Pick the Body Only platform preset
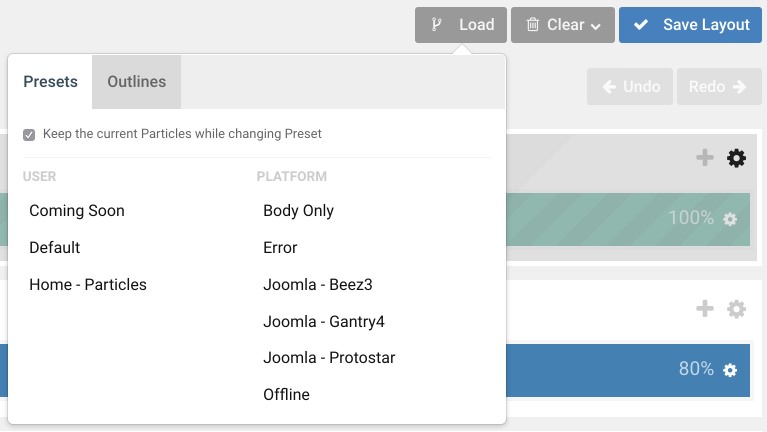 point(298,211)
